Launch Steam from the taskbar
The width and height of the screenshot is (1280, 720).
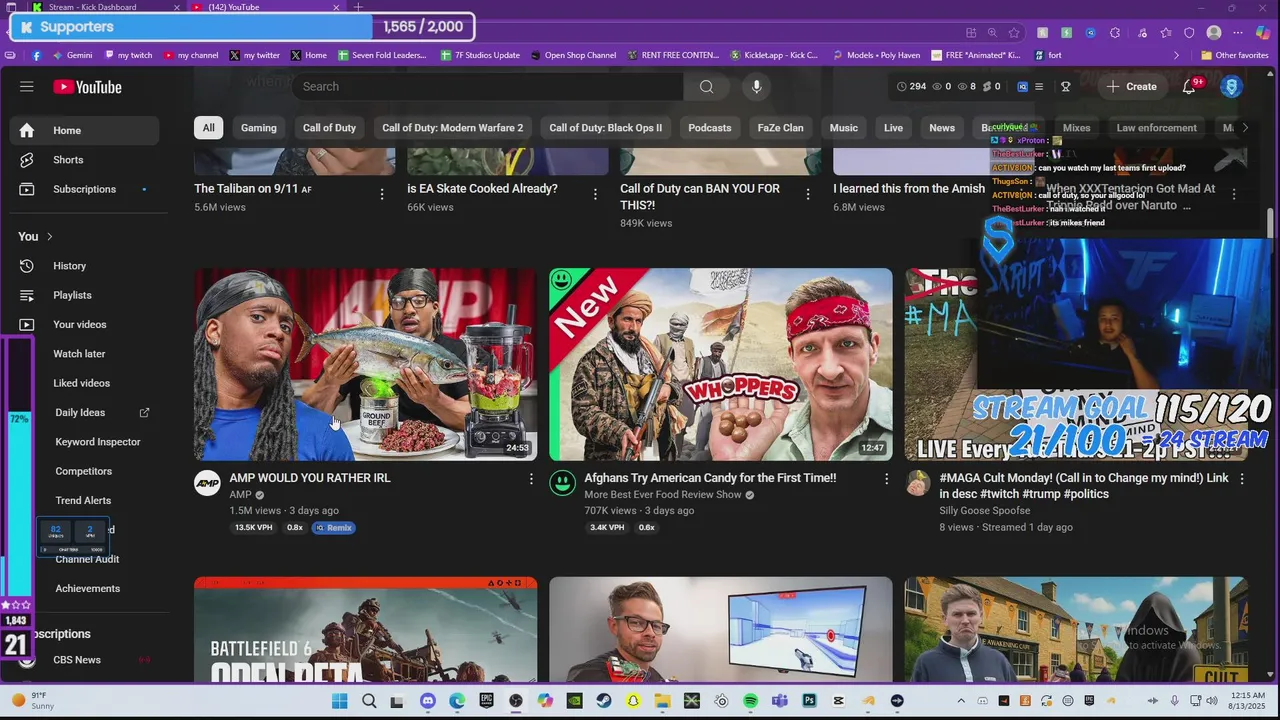[604, 701]
